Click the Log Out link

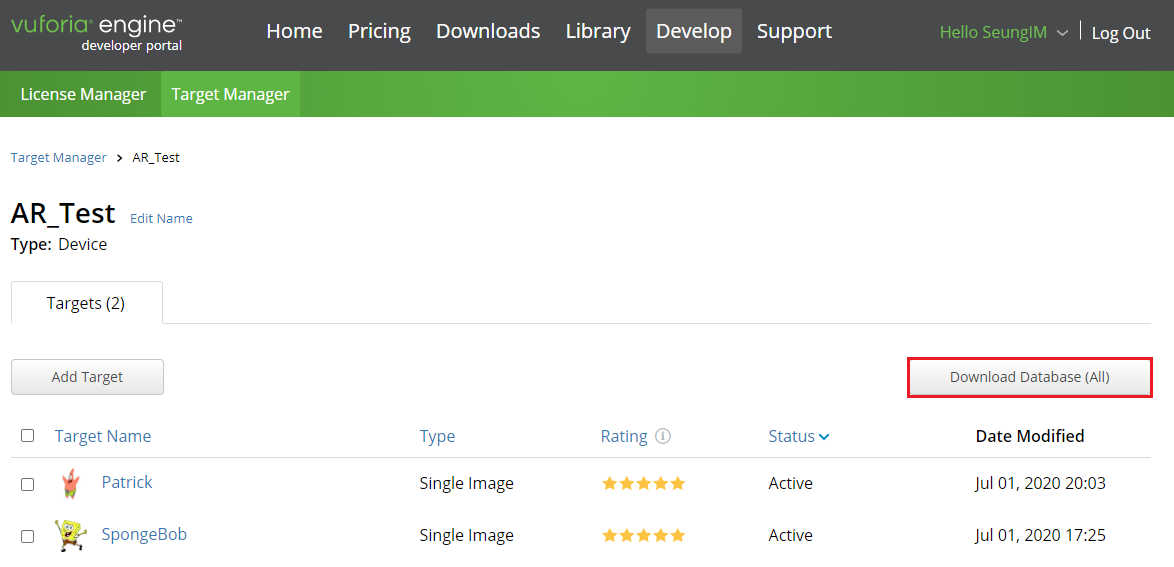point(1121,33)
